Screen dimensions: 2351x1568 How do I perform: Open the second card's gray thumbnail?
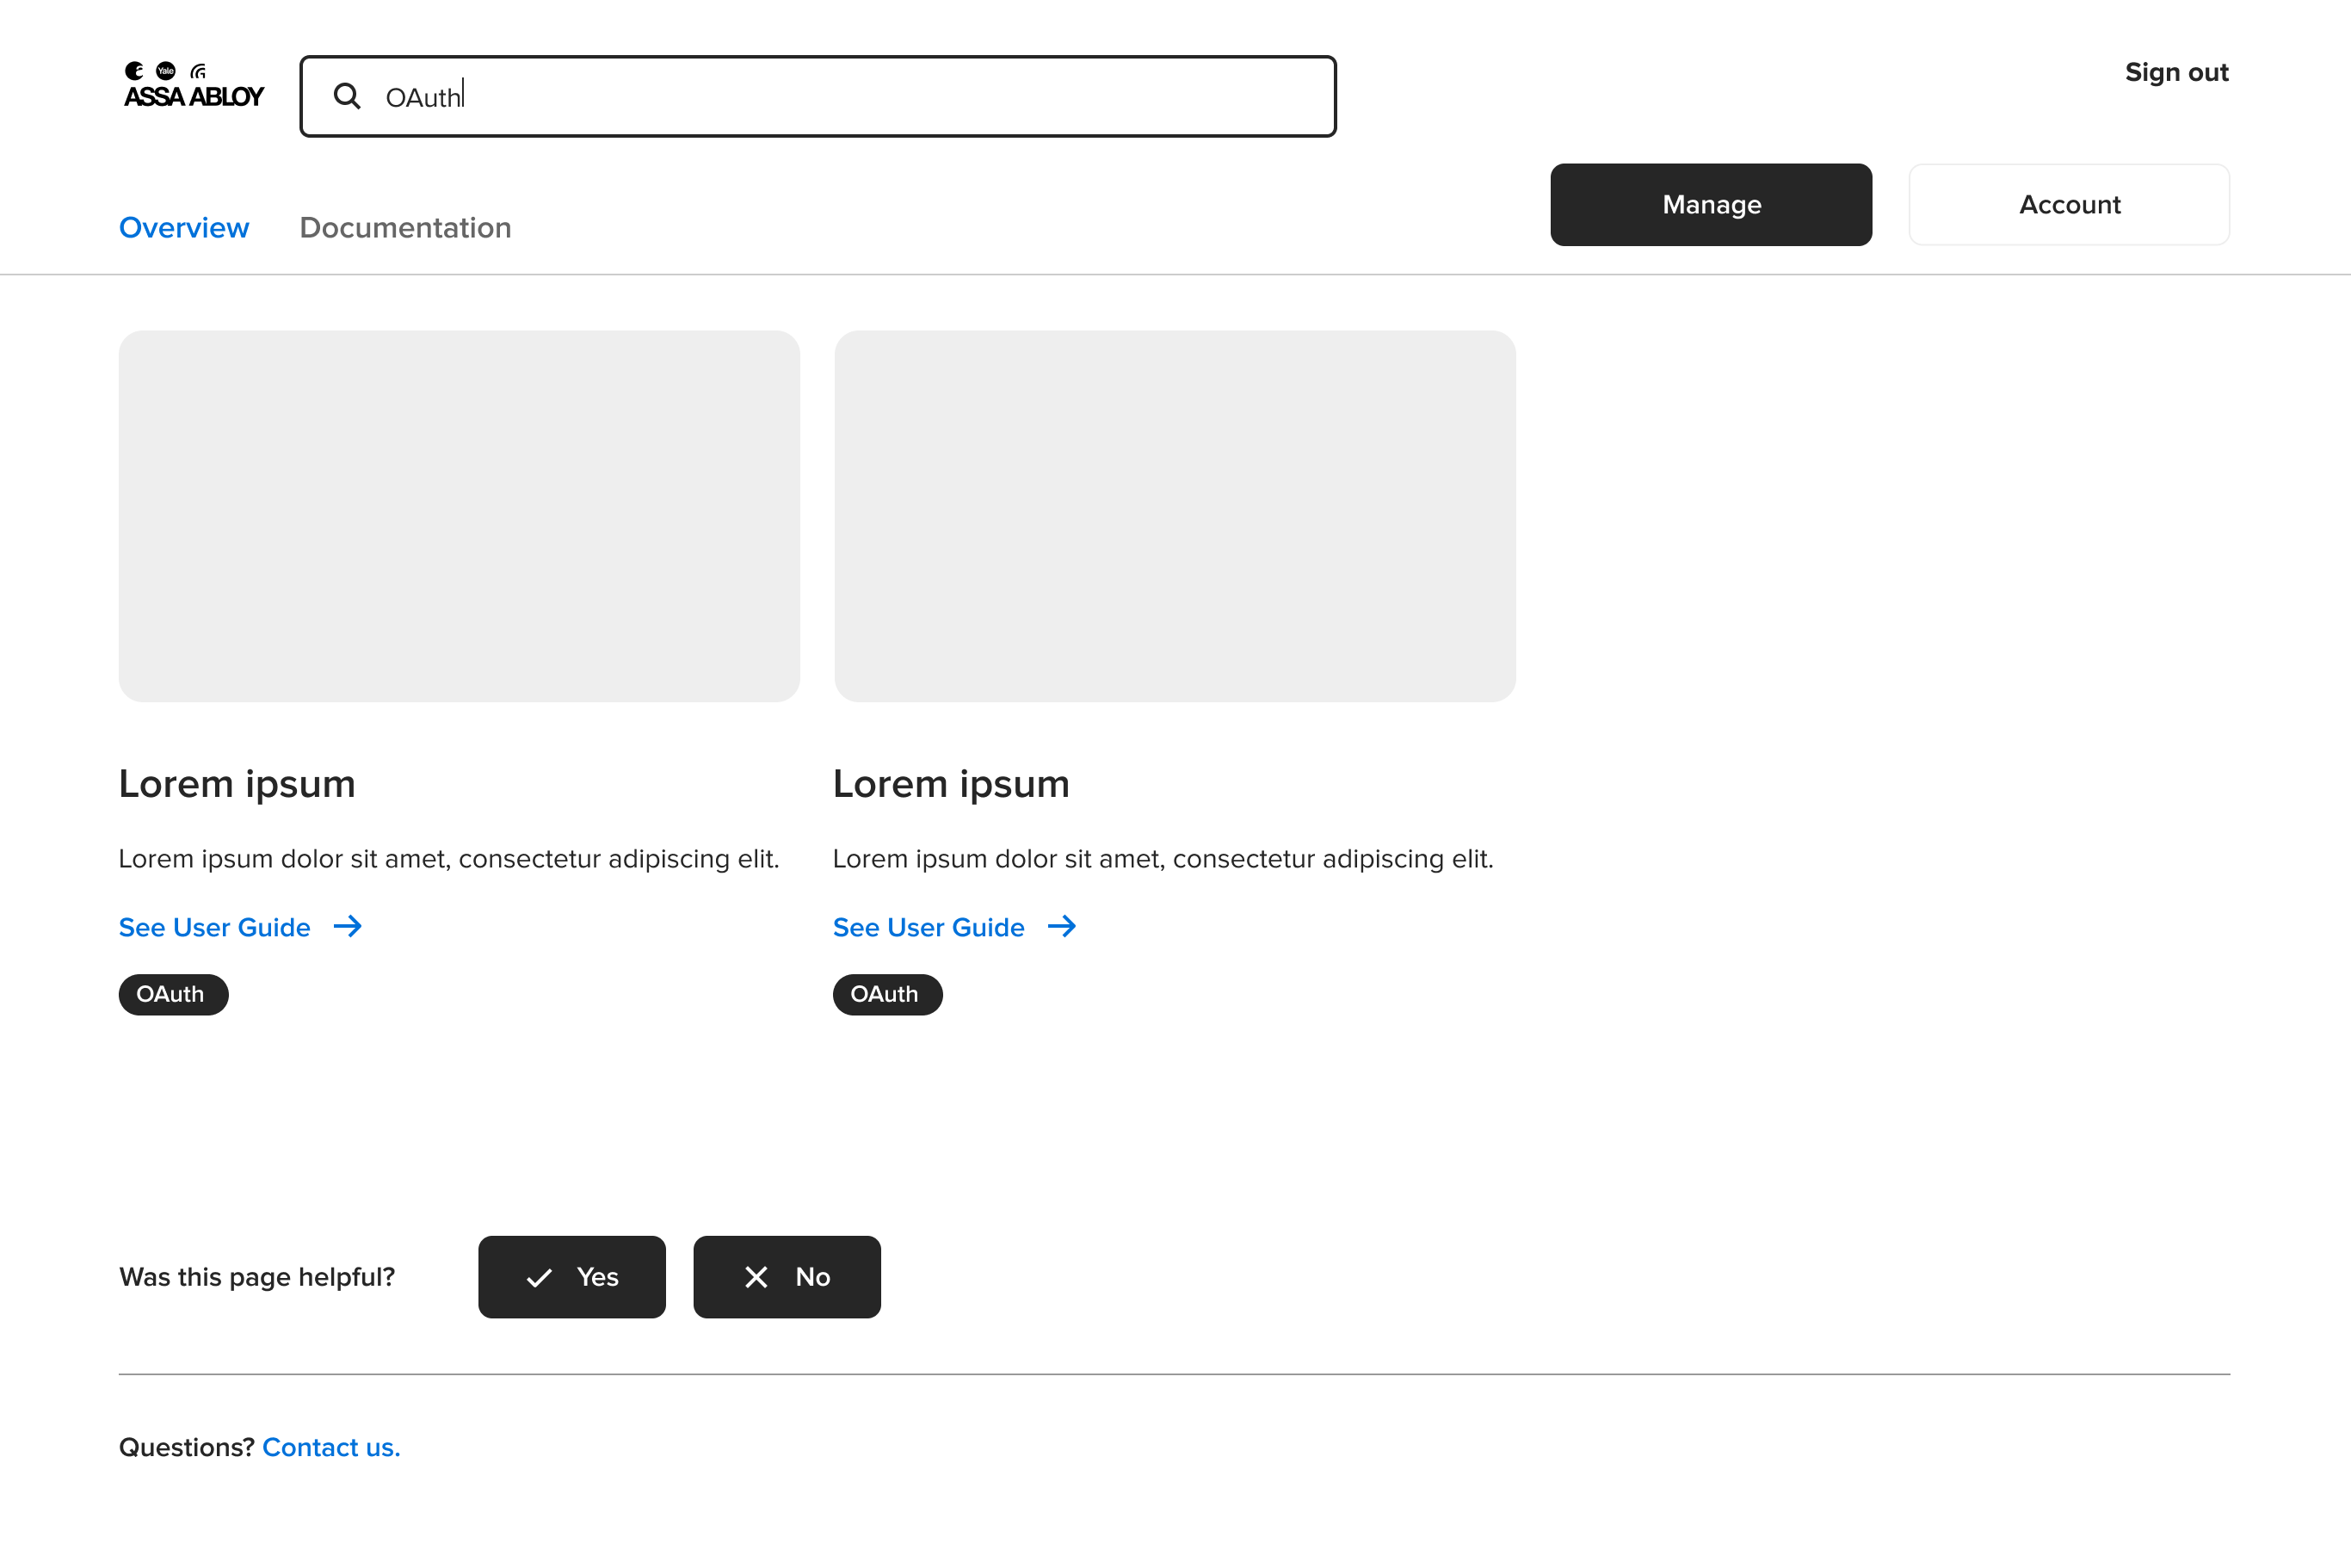[1175, 516]
